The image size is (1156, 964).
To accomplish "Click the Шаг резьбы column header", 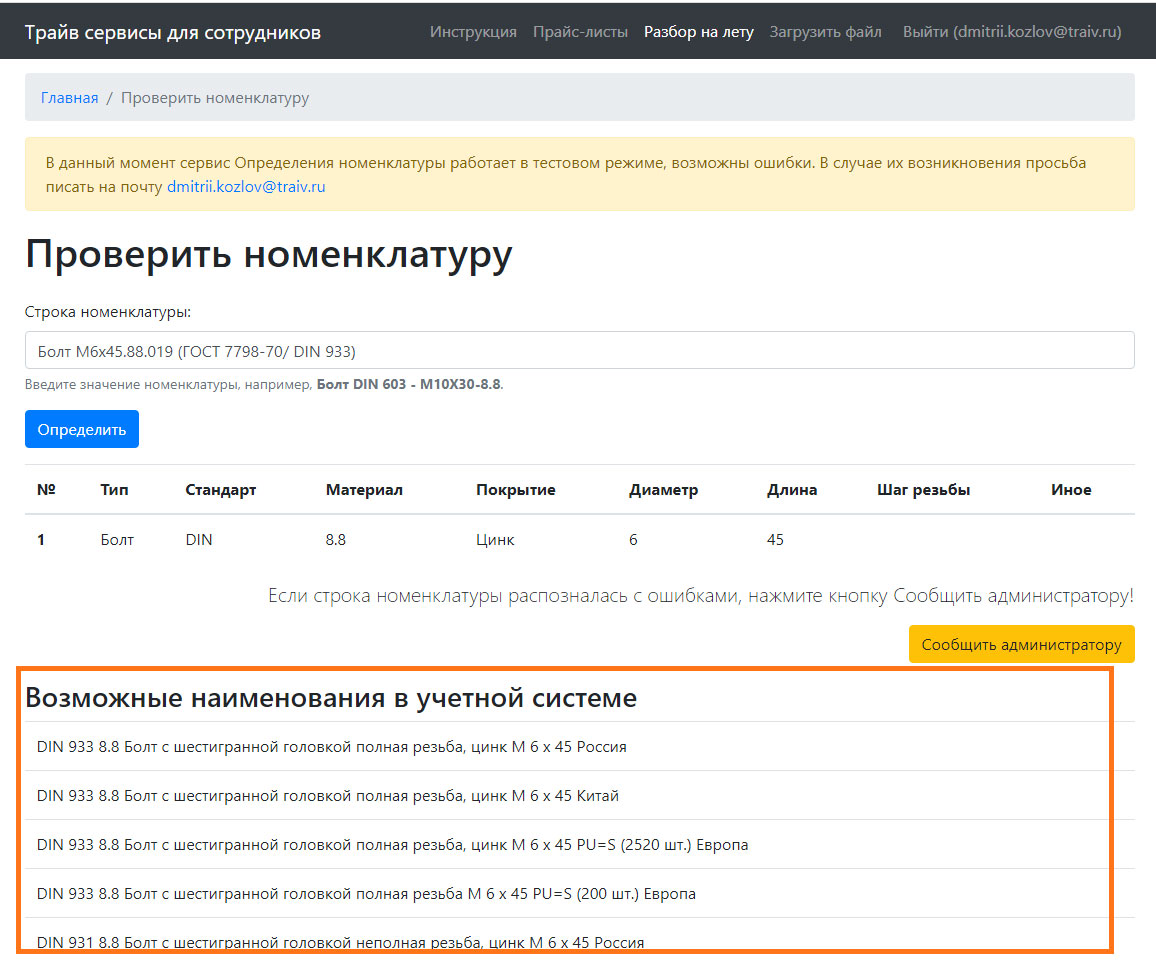I will [923, 490].
